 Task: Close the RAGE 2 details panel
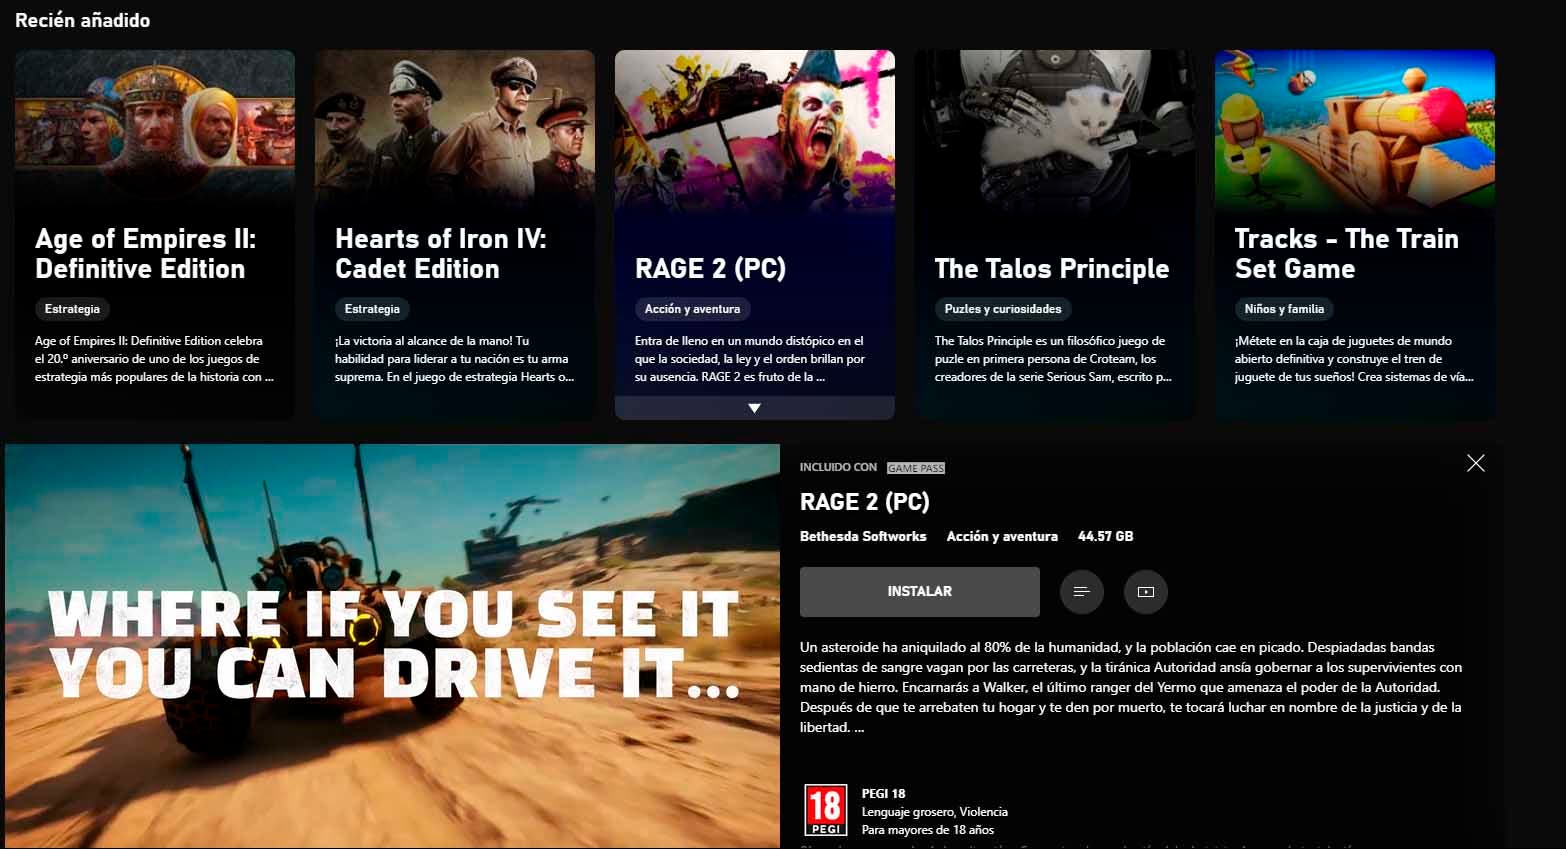tap(1475, 463)
